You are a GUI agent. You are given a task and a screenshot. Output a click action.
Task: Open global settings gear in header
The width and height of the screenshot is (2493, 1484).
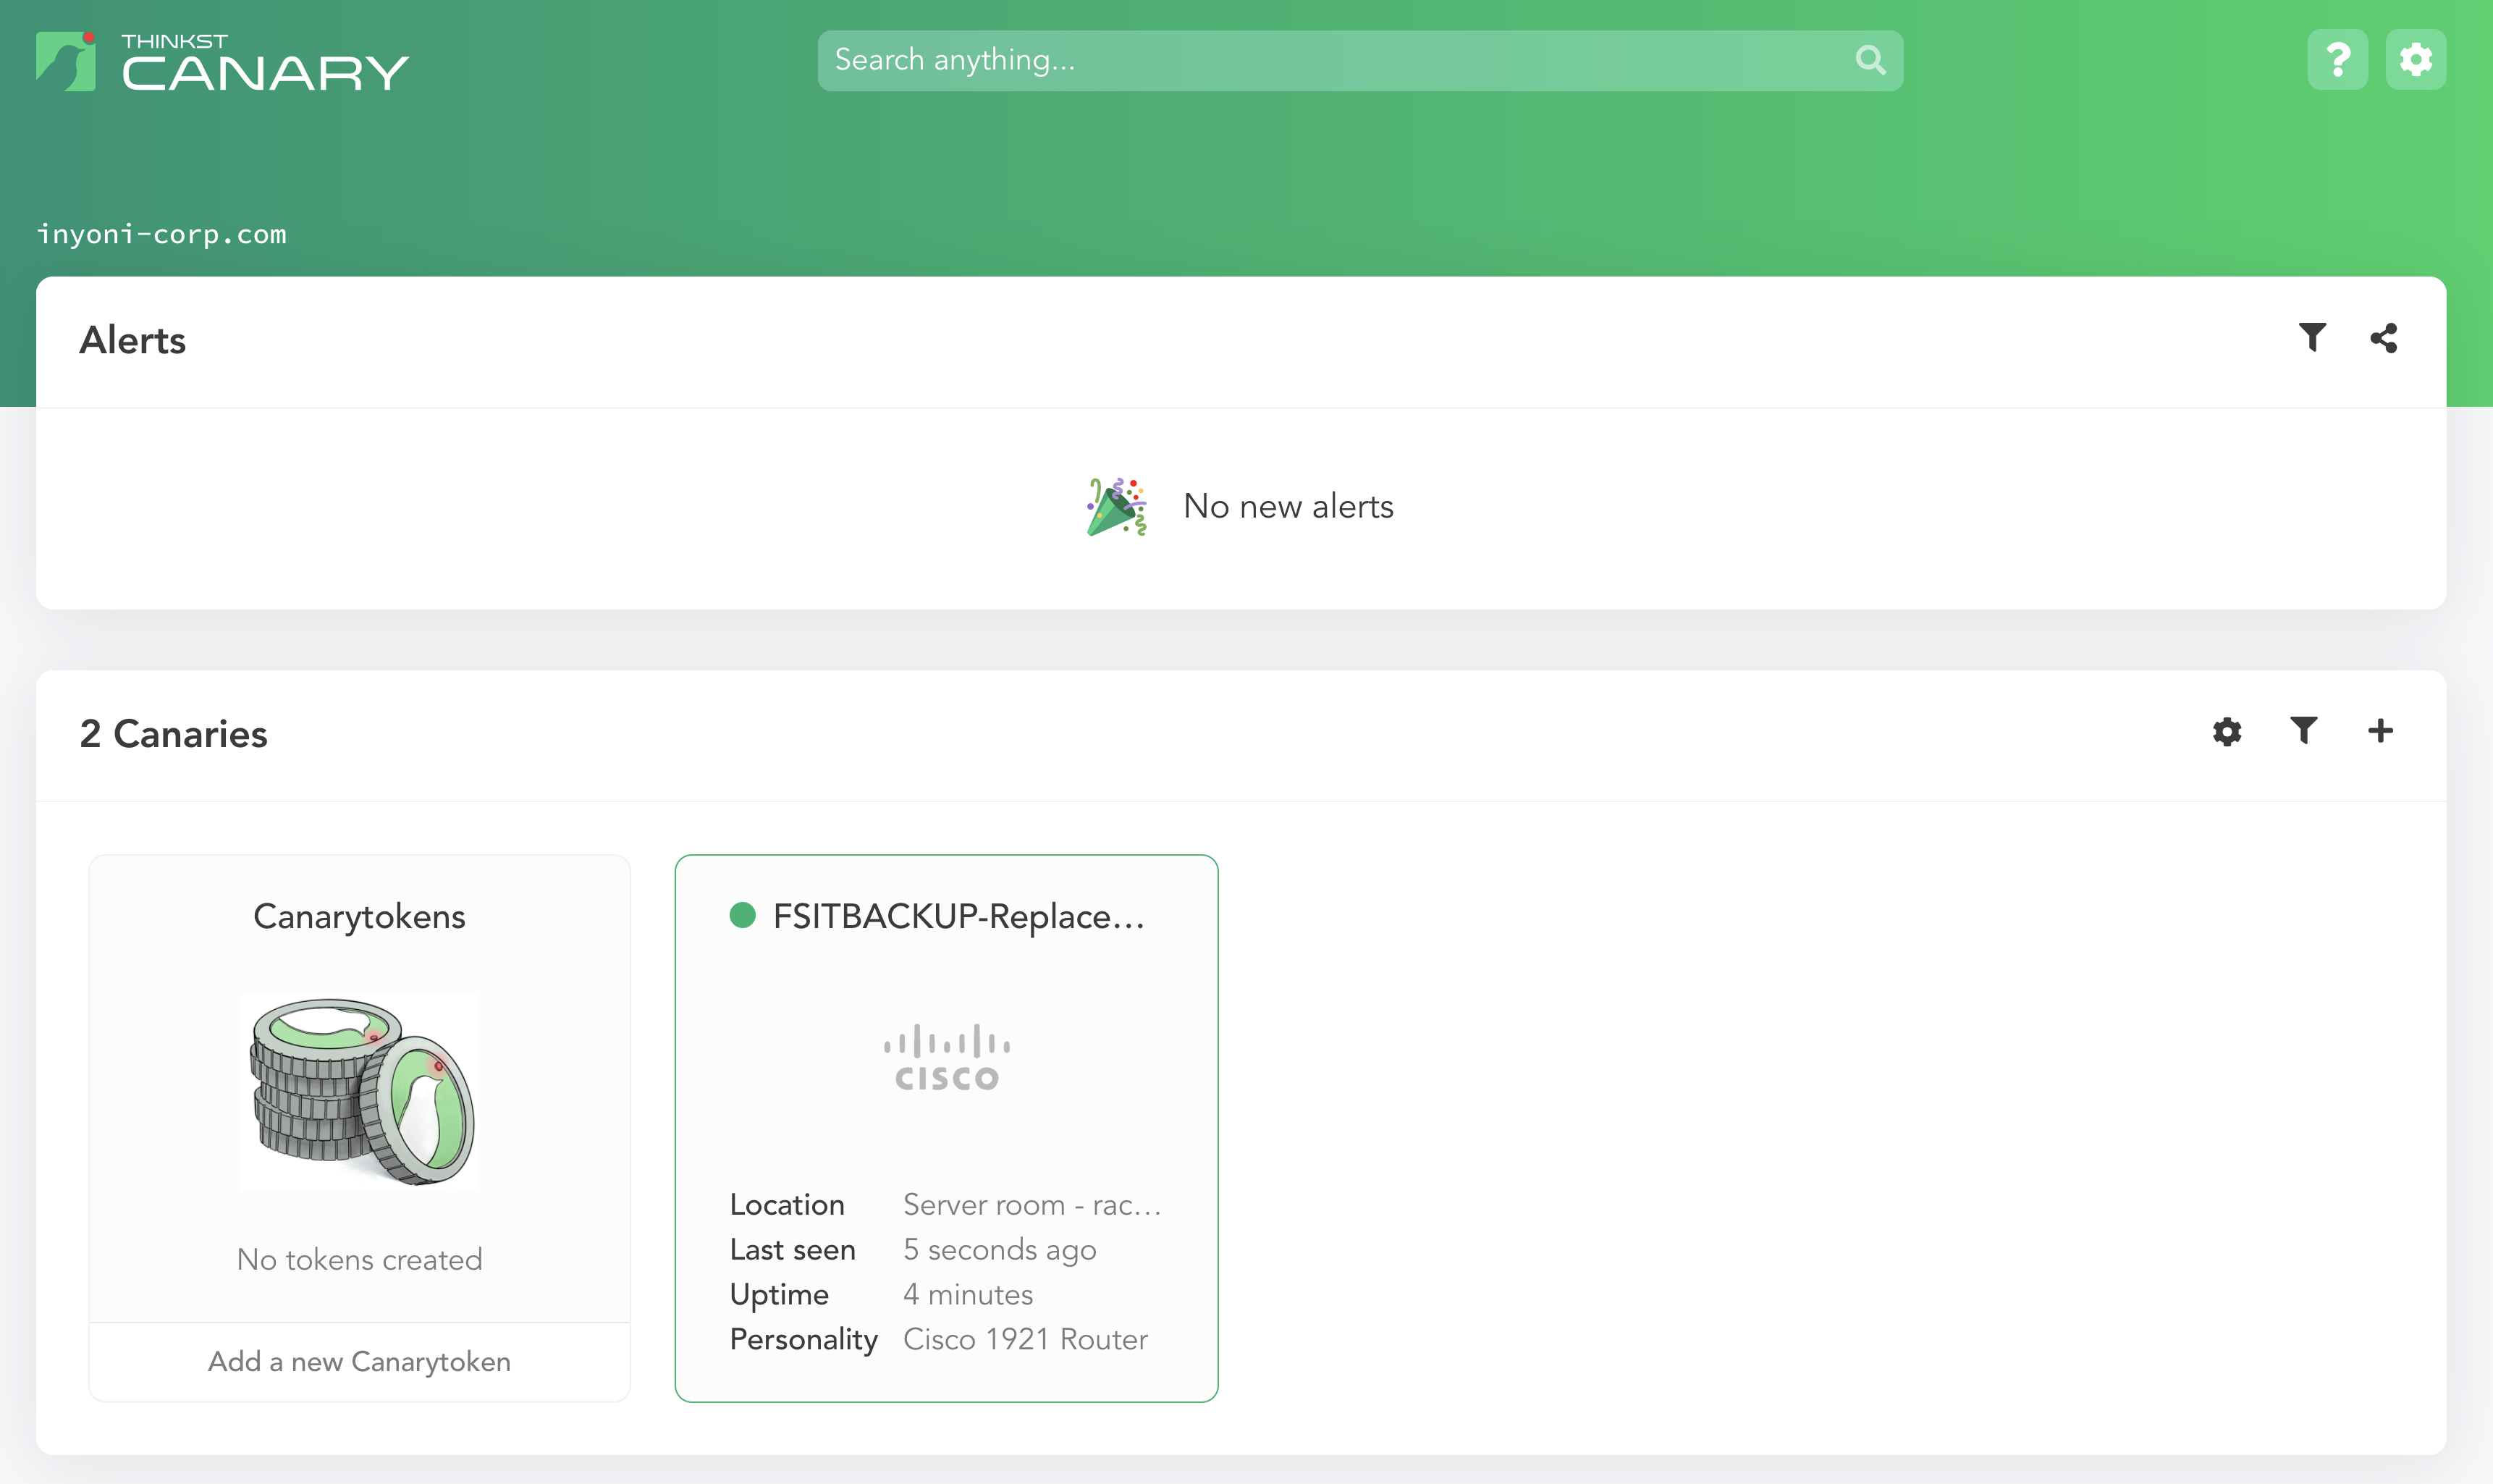click(2415, 60)
